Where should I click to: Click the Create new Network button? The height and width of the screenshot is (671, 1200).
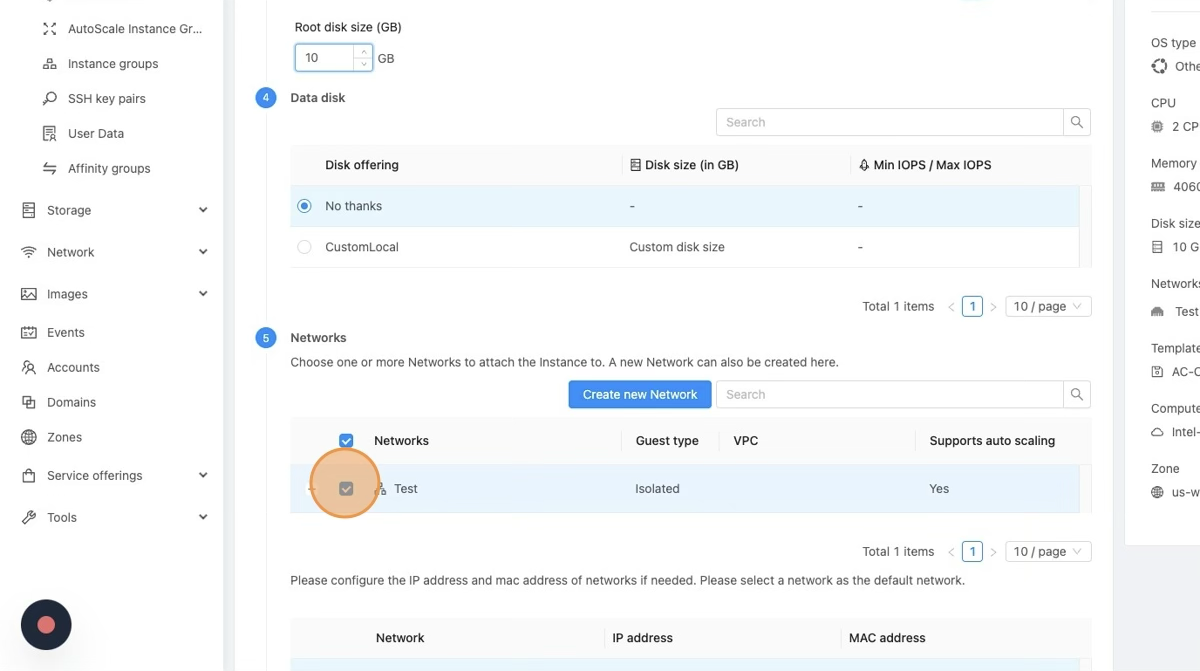tap(640, 394)
